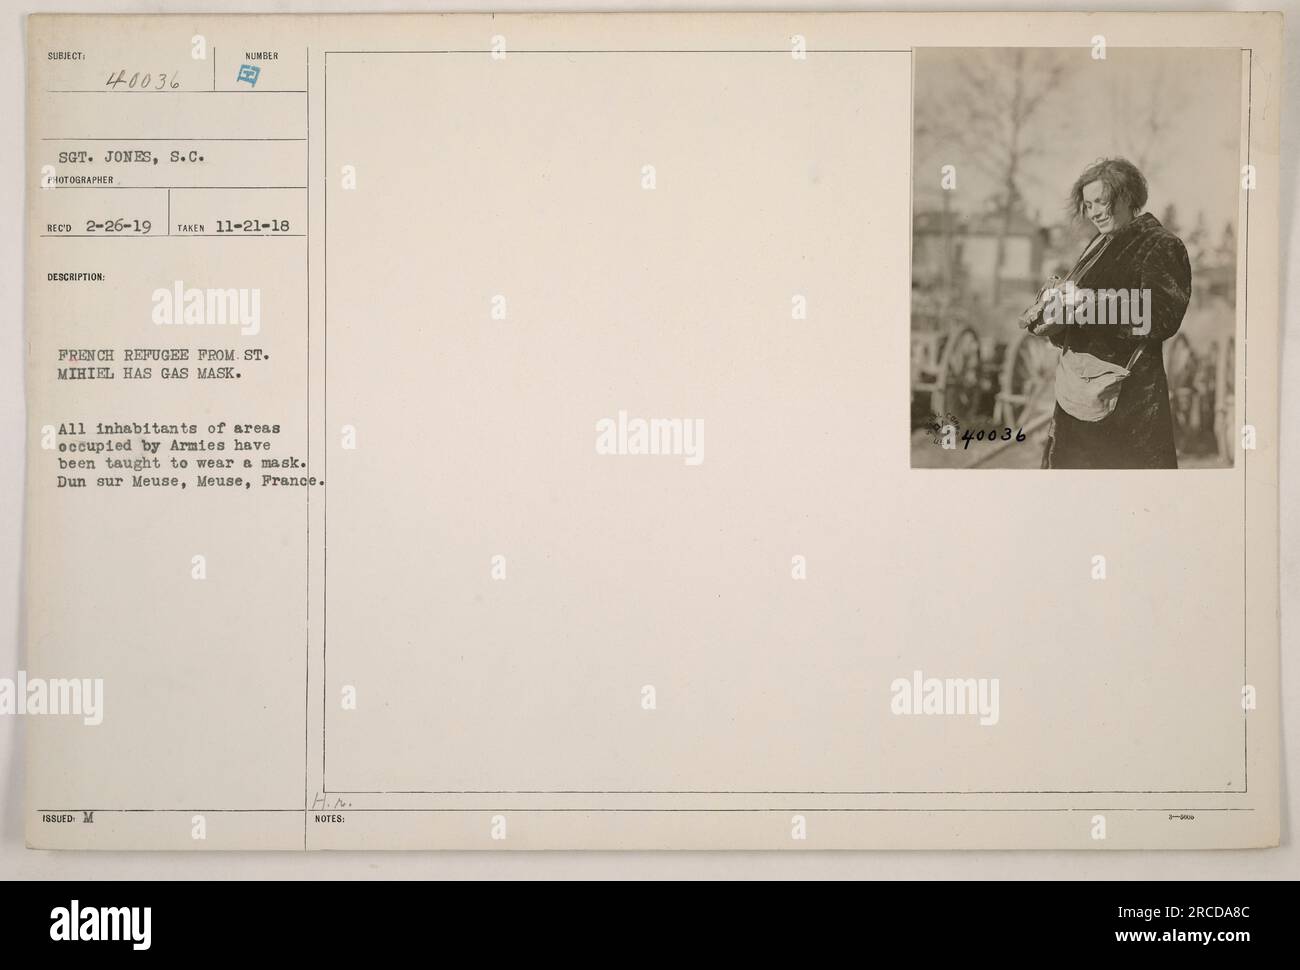
Task: Click the Dun sur Meuse location line
Action: [x=193, y=481]
